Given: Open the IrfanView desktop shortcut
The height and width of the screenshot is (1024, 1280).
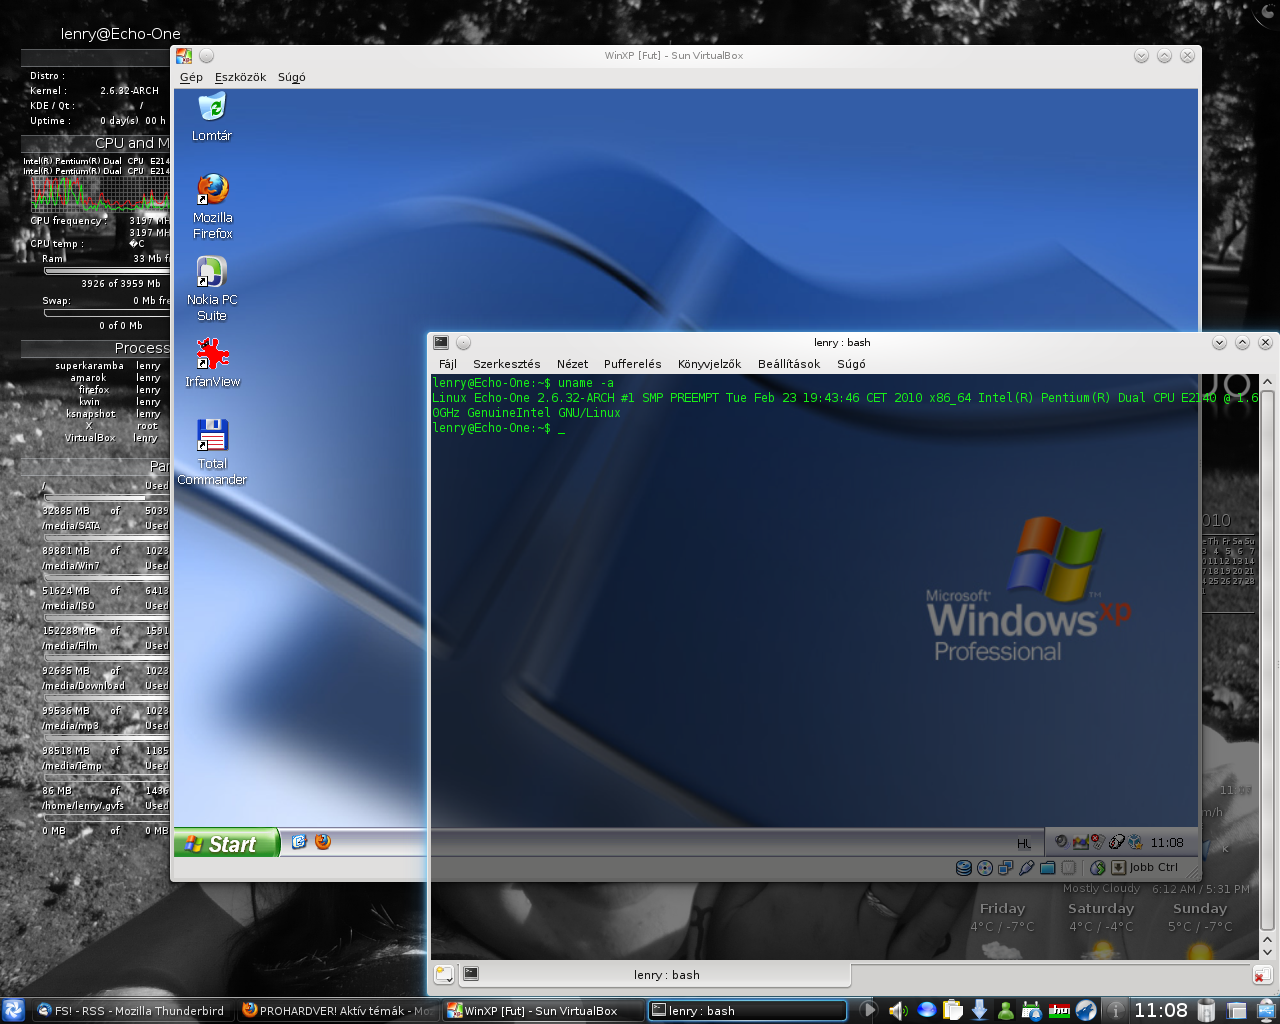Looking at the screenshot, I should (x=212, y=363).
